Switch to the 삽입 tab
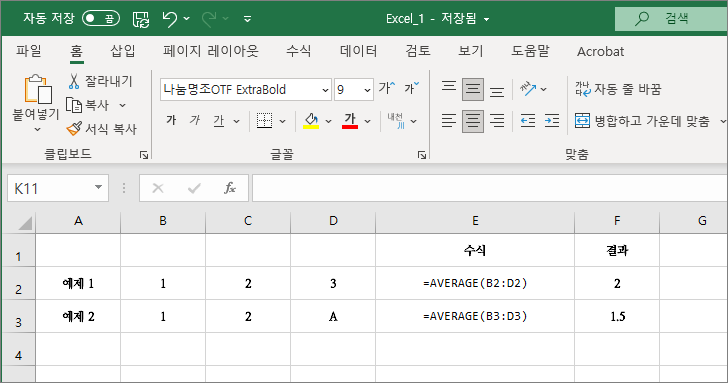The image size is (728, 383). click(123, 51)
